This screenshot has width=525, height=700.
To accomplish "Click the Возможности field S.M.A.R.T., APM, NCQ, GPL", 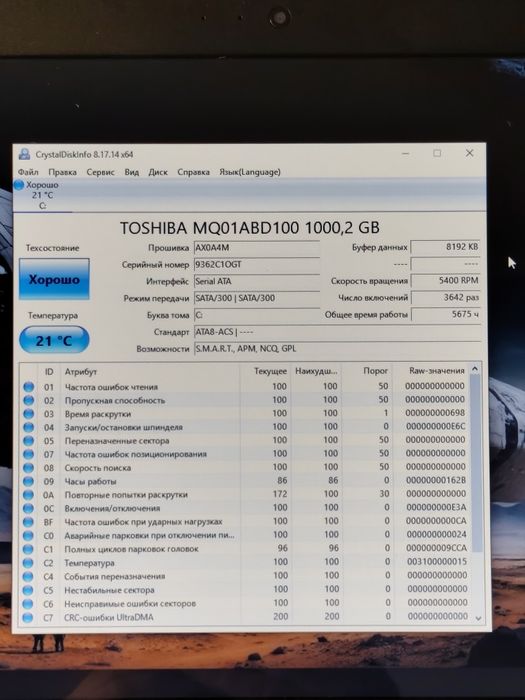I will pyautogui.click(x=337, y=349).
